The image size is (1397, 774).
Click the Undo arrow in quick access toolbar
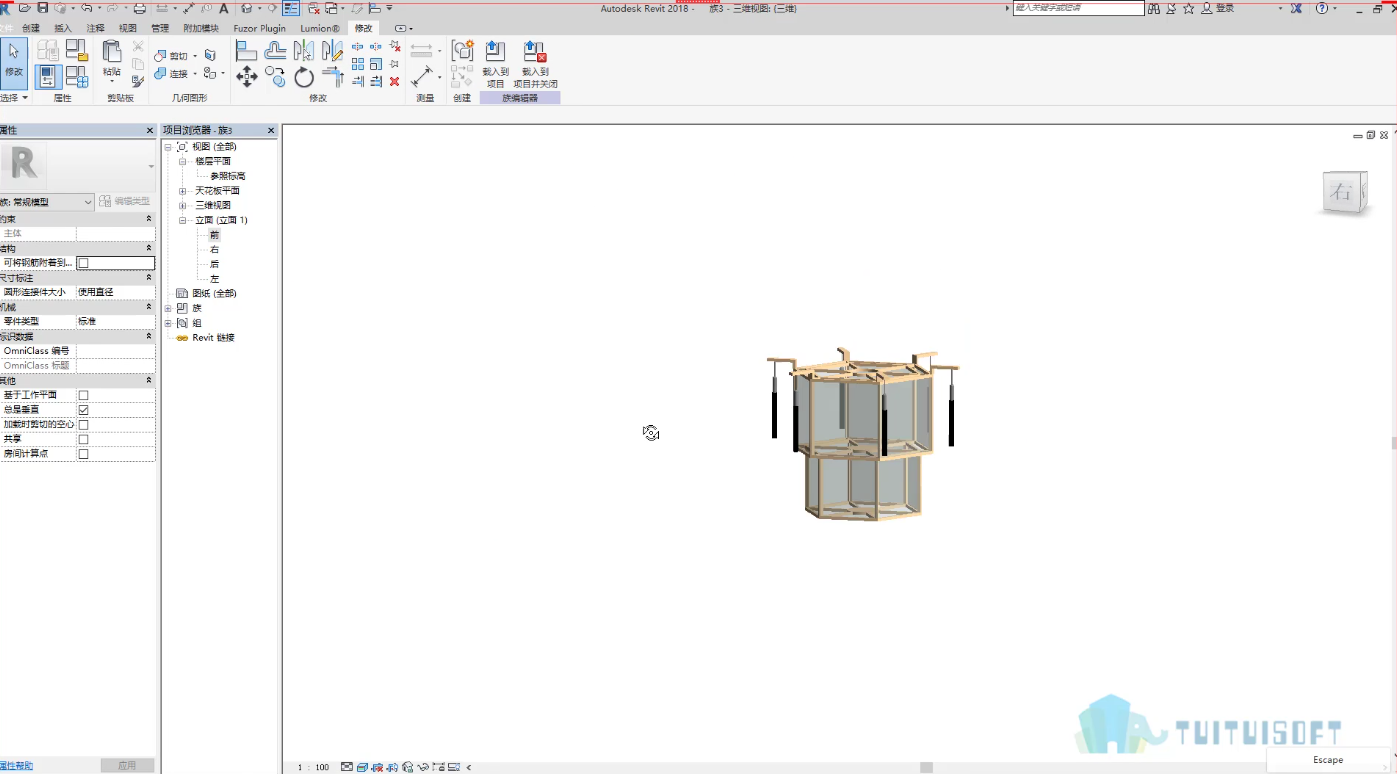(86, 8)
